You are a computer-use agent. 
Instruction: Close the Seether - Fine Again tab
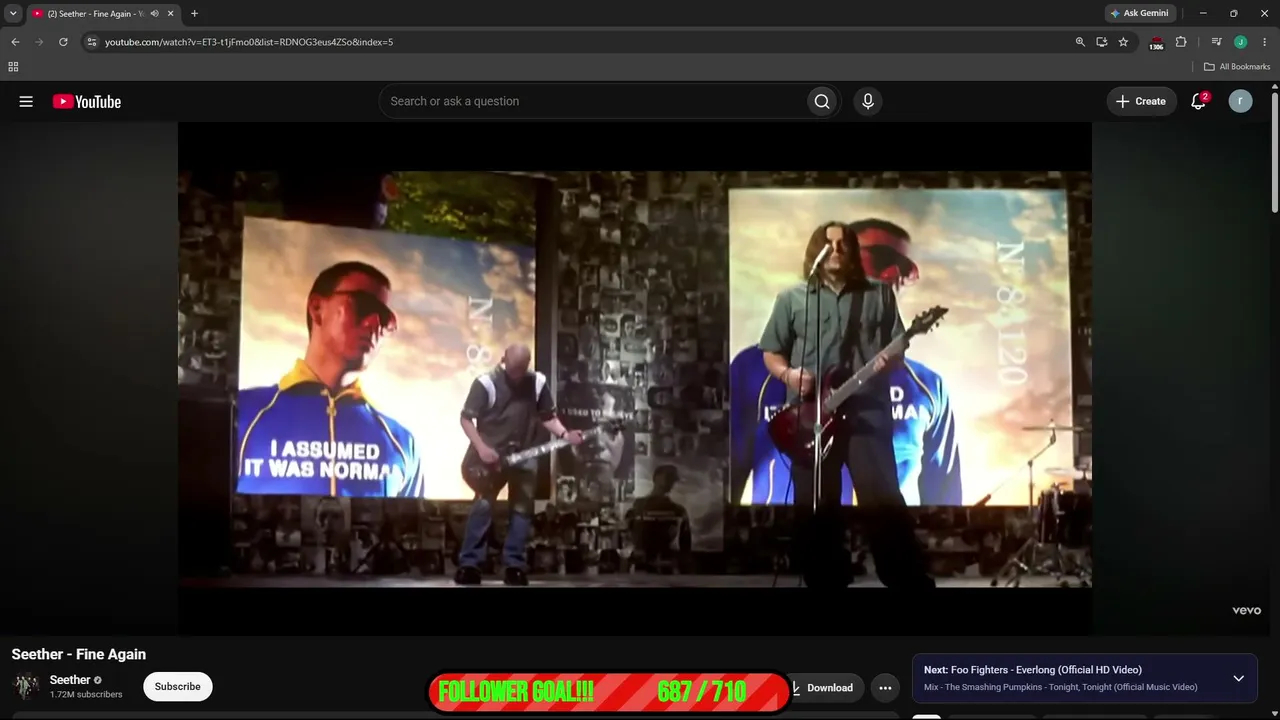(x=171, y=14)
